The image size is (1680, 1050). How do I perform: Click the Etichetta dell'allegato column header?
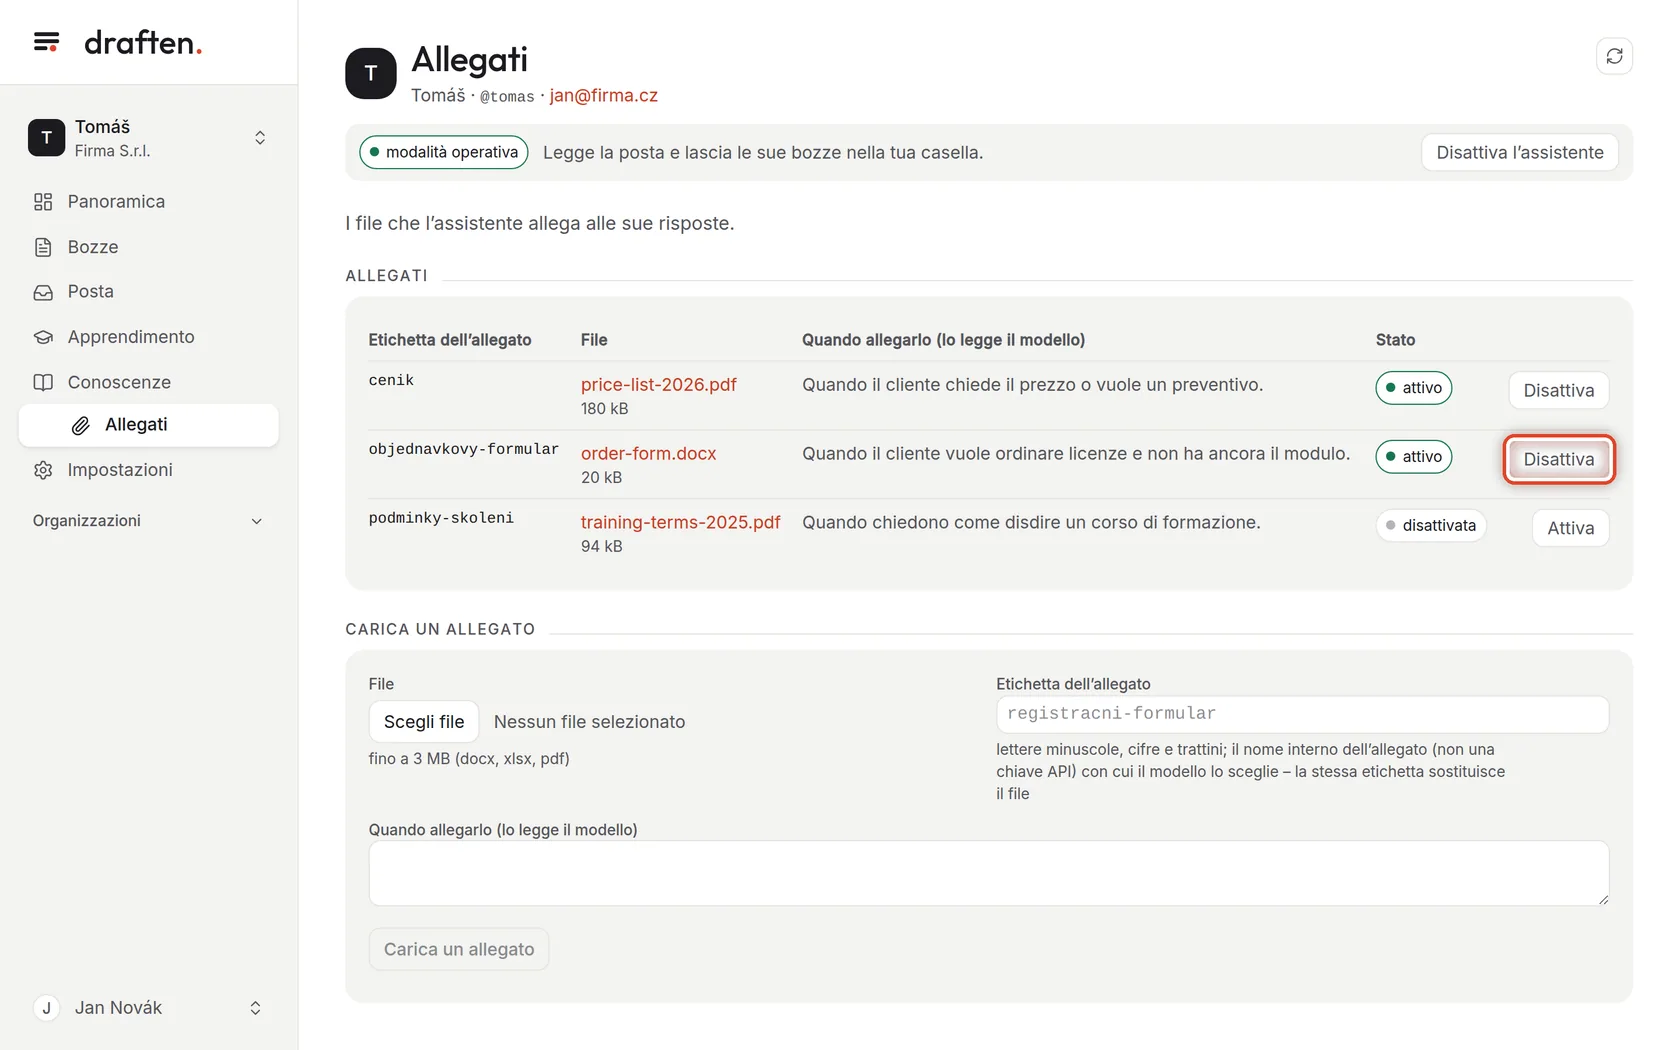450,340
